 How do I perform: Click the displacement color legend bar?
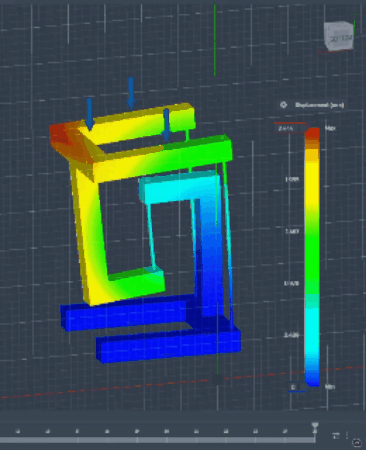coord(312,257)
